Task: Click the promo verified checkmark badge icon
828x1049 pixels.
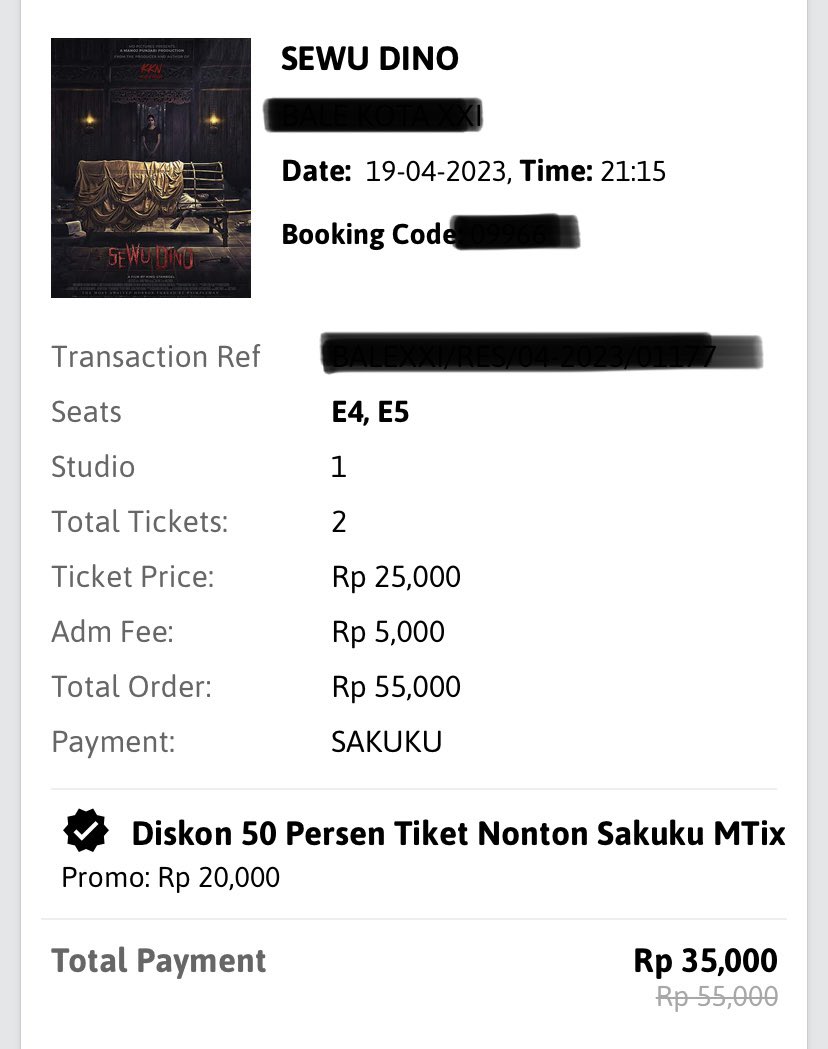Action: 86,831
